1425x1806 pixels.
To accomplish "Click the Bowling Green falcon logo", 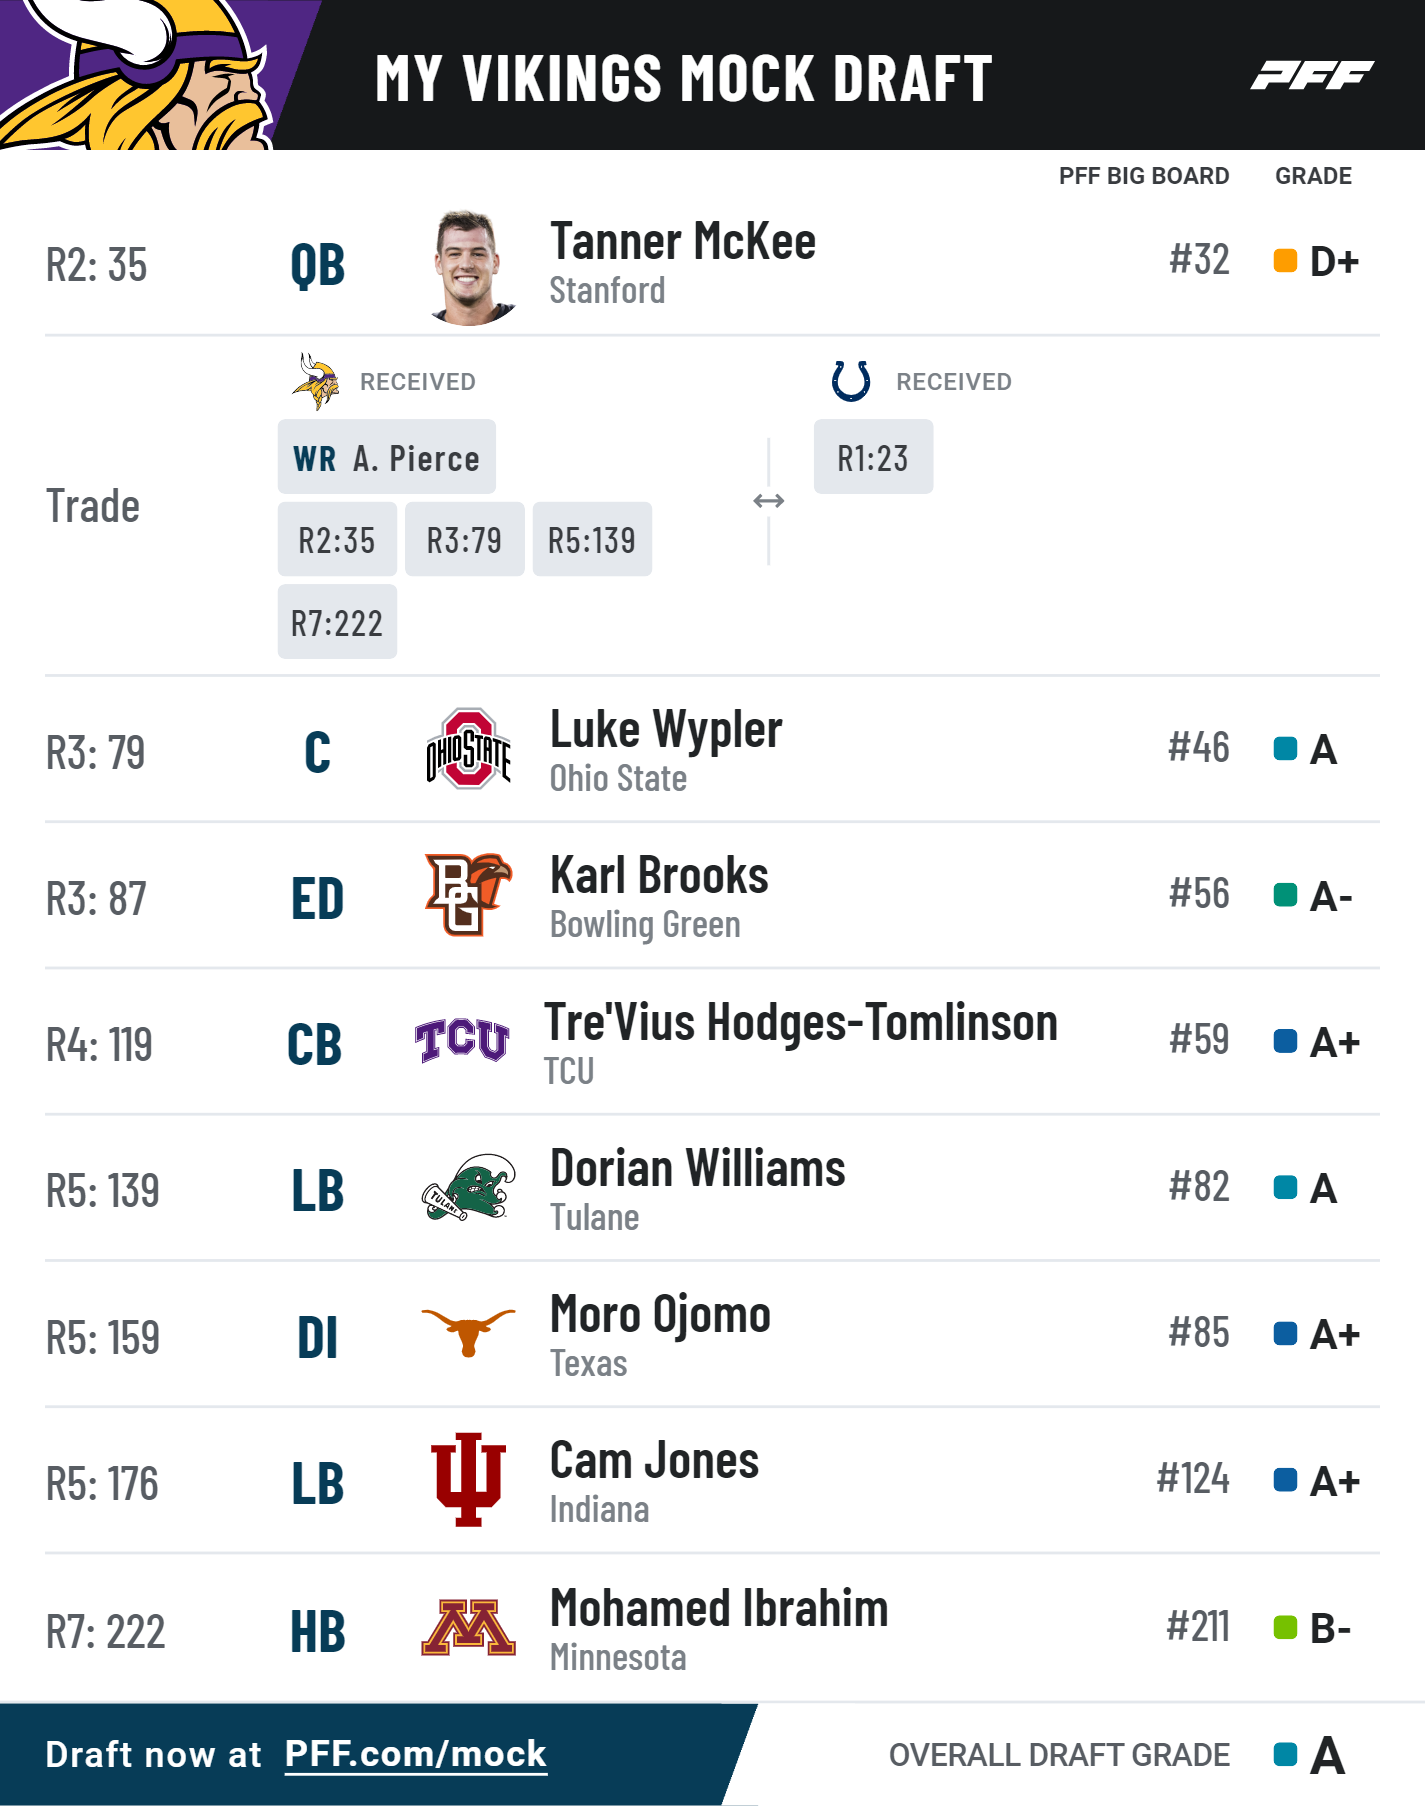I will (468, 895).
